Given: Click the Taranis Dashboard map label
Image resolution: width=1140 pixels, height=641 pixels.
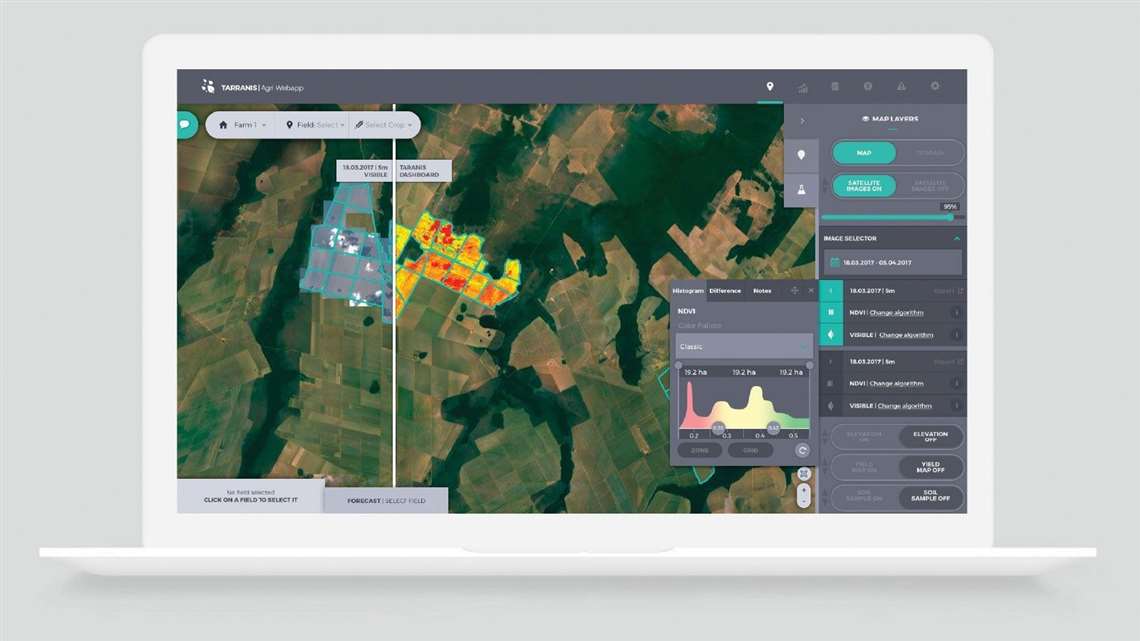Looking at the screenshot, I should coord(424,171).
